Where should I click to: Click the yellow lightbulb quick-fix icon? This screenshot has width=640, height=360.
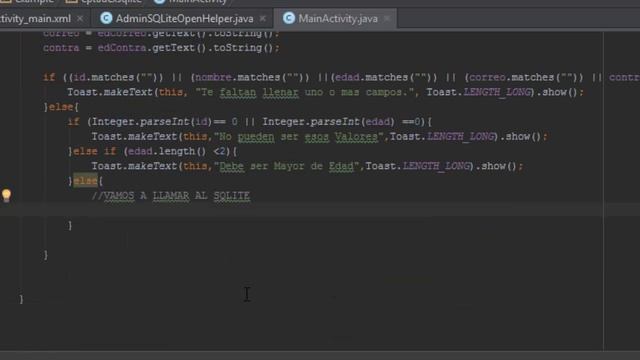pyautogui.click(x=7, y=196)
